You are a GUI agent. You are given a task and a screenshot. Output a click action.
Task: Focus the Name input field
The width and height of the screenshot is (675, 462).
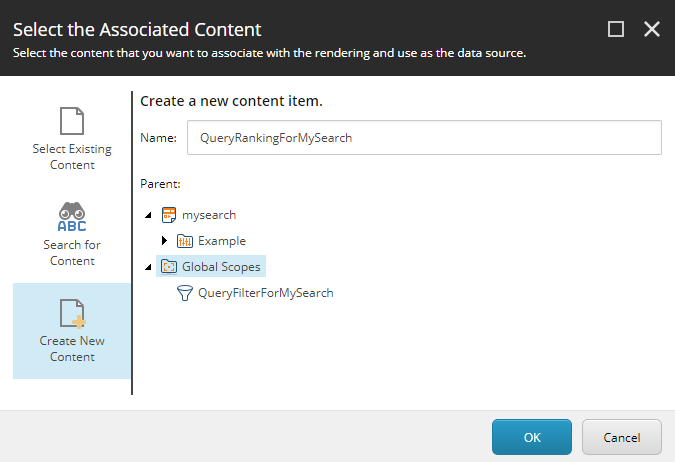tap(424, 138)
